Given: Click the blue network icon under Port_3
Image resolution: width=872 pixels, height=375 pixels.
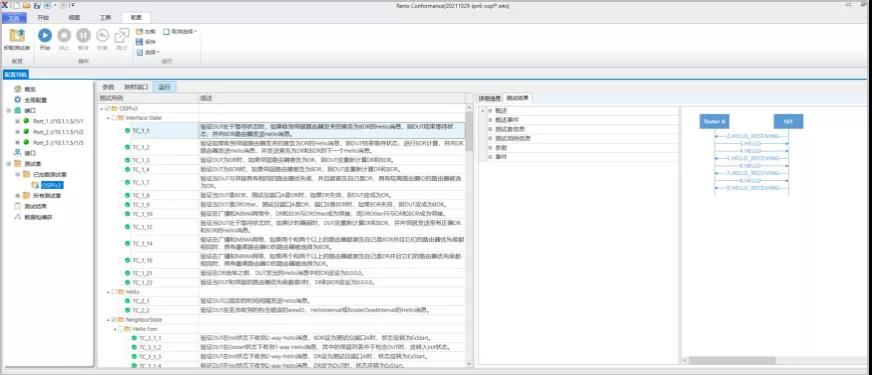Looking at the screenshot, I should (x=17, y=153).
